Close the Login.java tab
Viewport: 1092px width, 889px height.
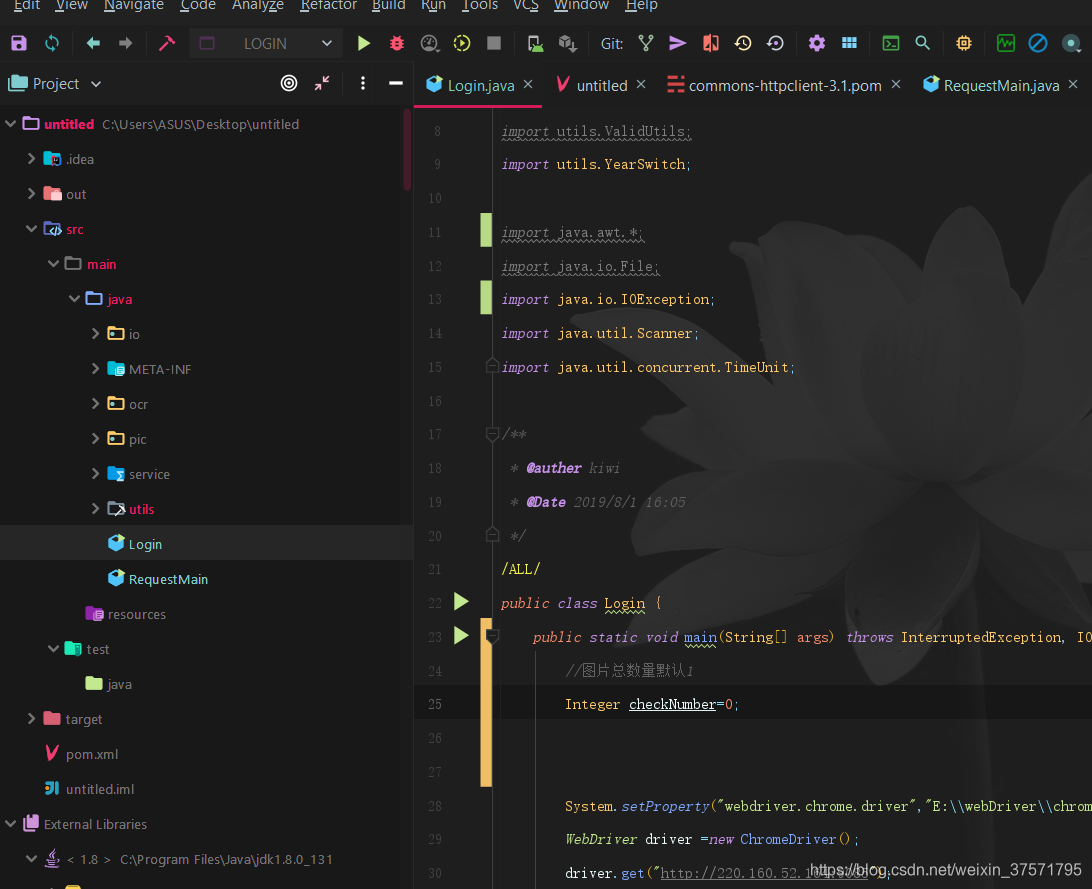(x=528, y=84)
